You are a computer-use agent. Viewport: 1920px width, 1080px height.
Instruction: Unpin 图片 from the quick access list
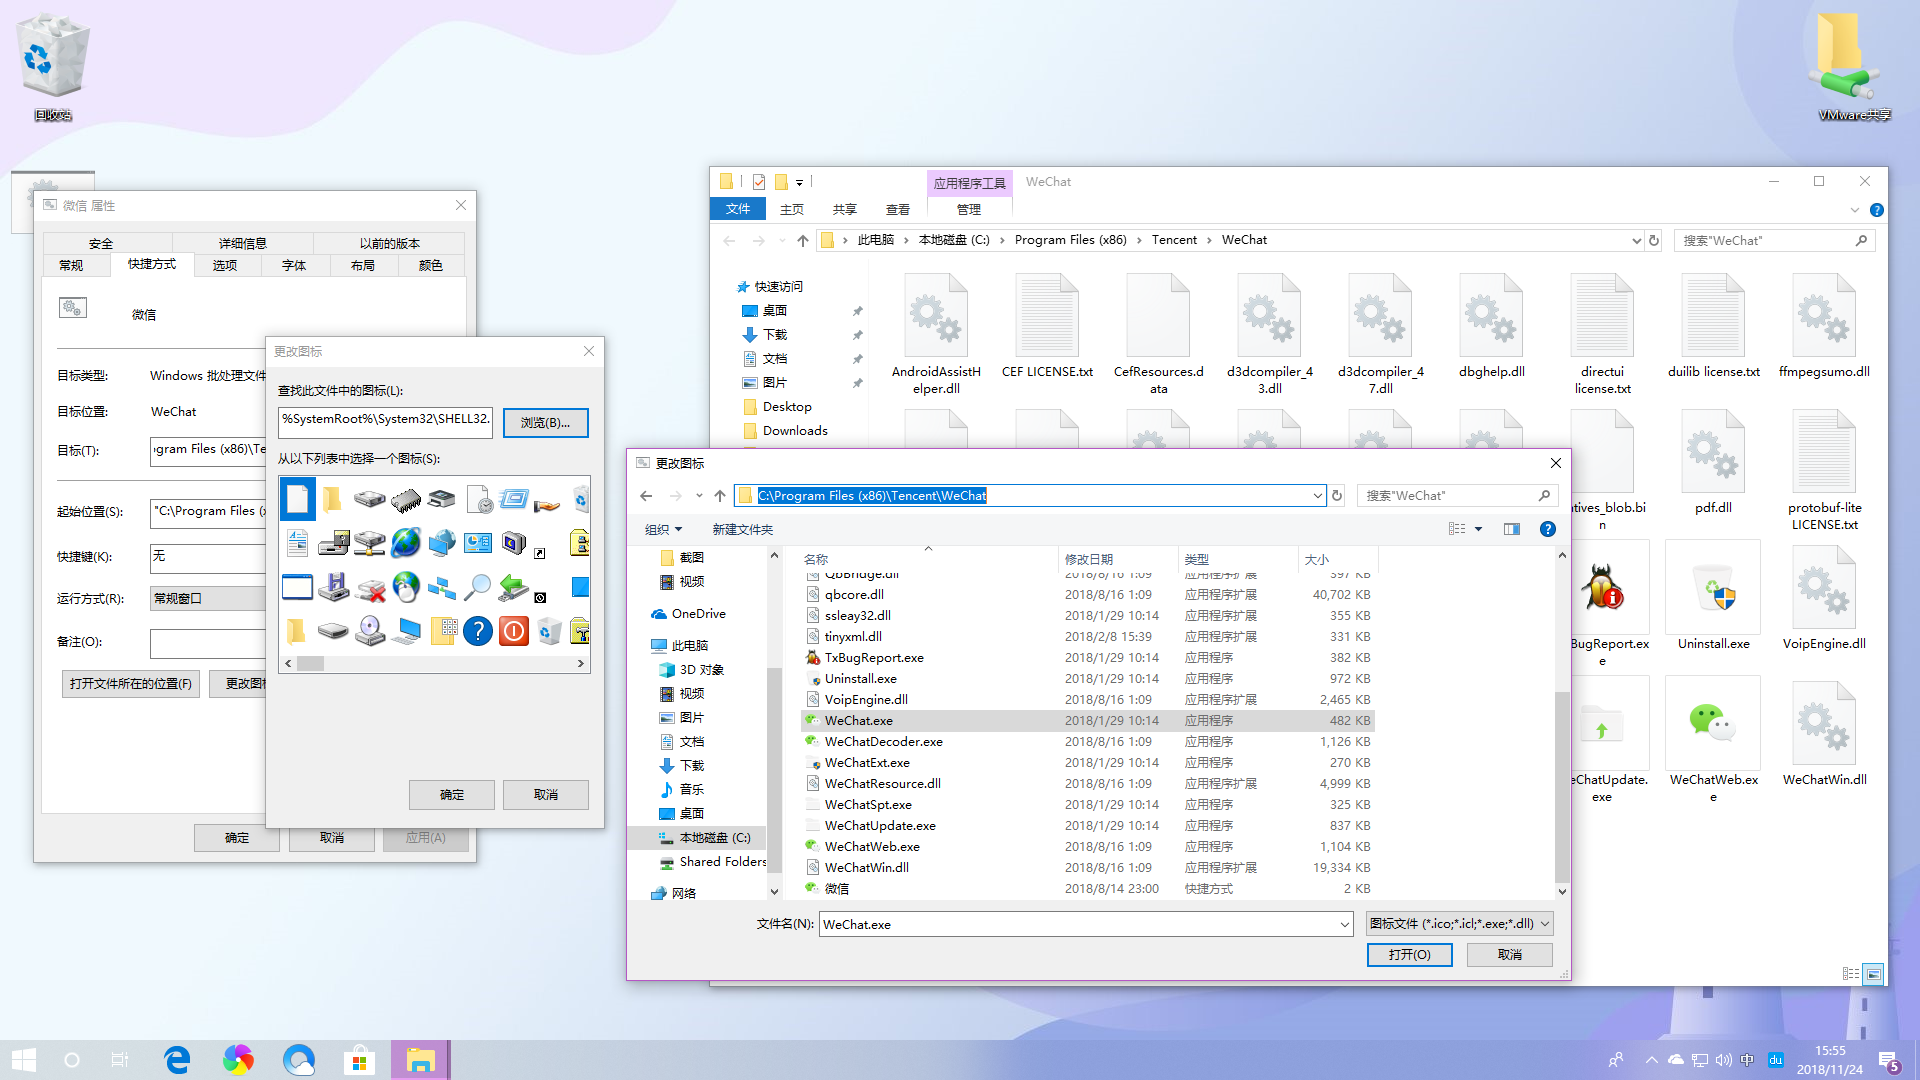click(856, 382)
